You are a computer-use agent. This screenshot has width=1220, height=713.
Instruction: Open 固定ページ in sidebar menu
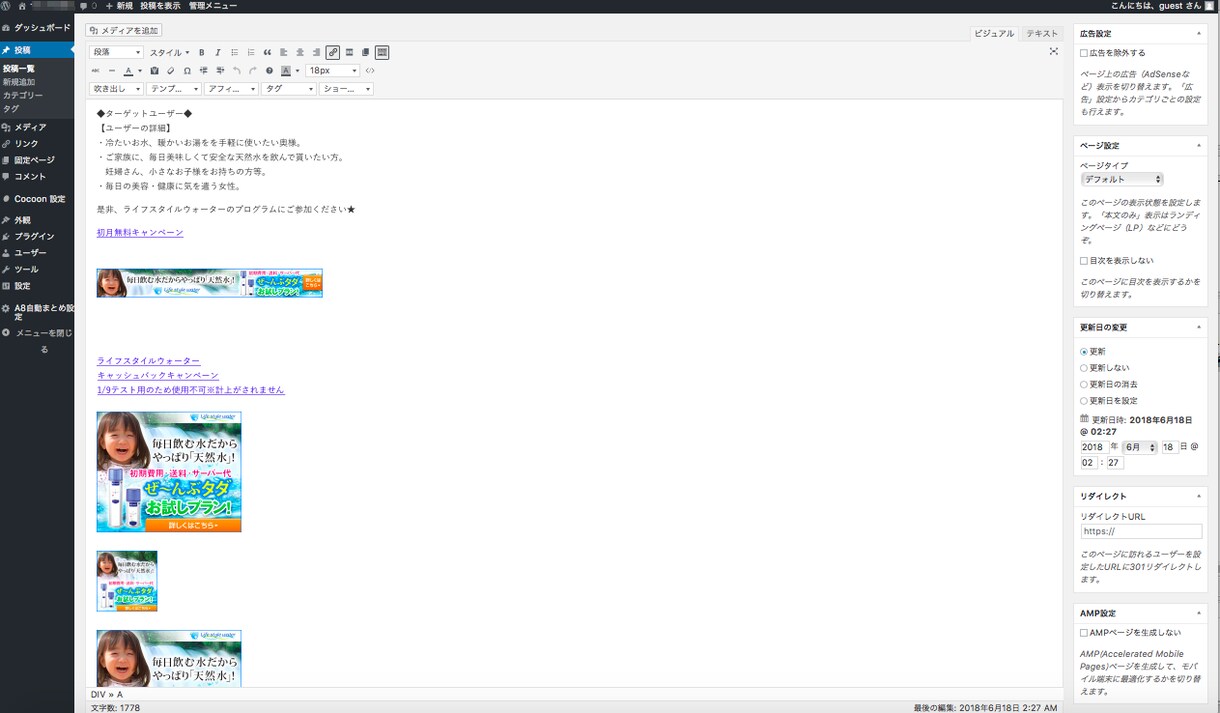click(x=36, y=160)
